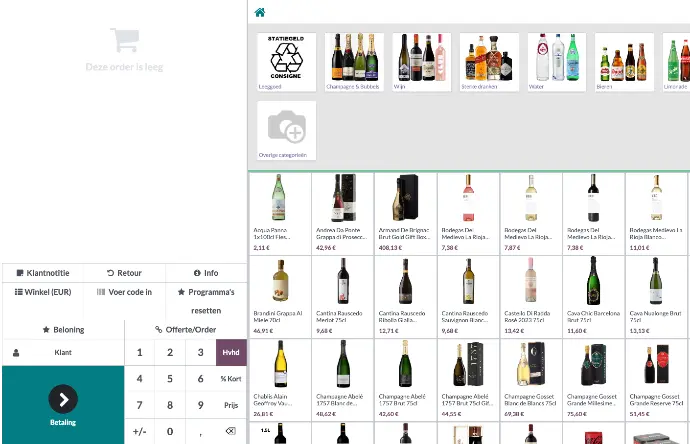Switch the numpad to % Kort mode
The height and width of the screenshot is (444, 690).
click(x=231, y=379)
